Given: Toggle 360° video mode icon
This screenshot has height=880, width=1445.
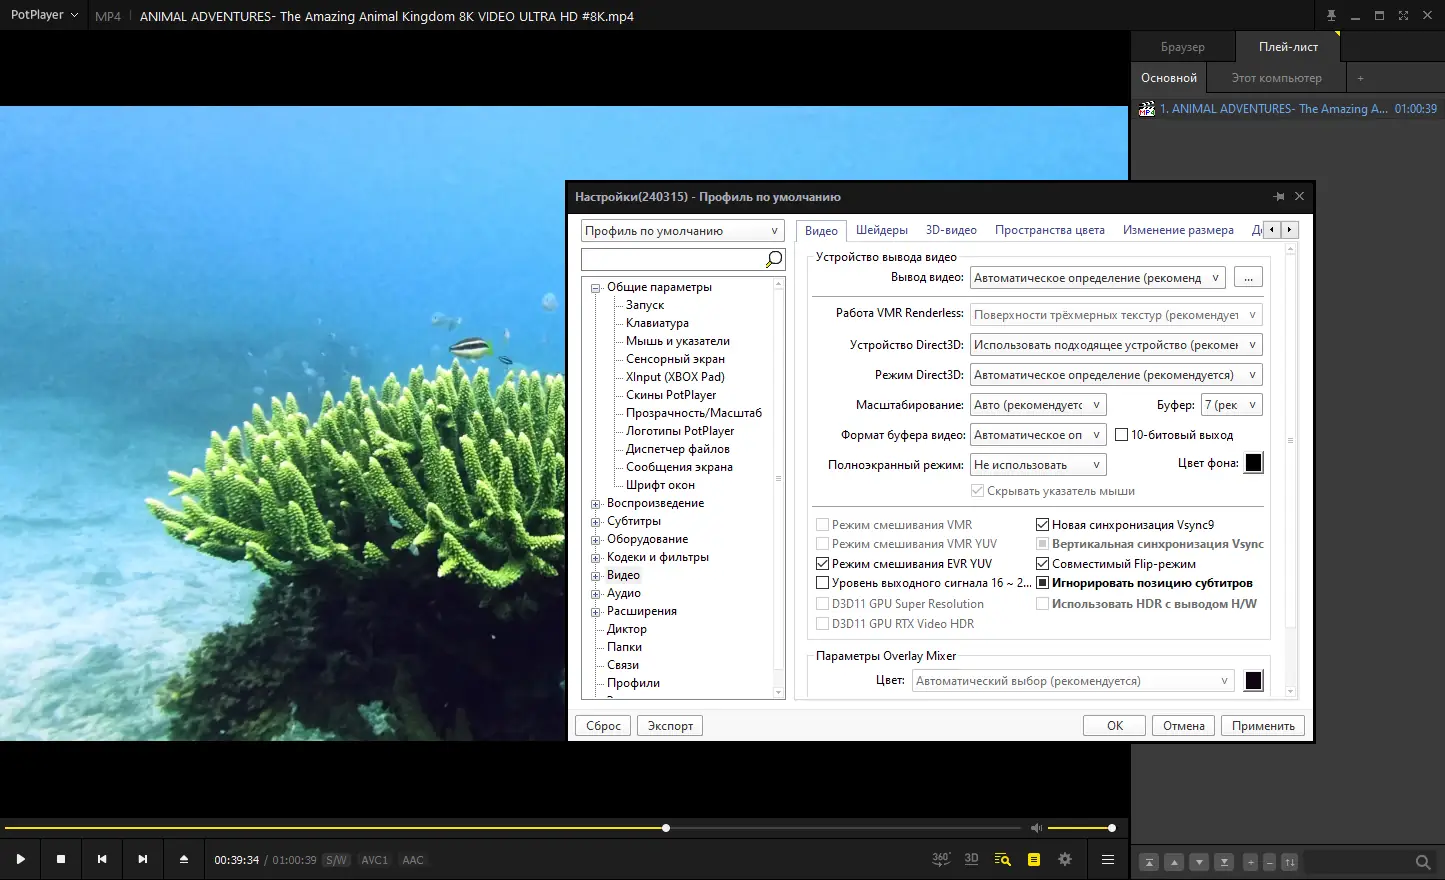Looking at the screenshot, I should [x=940, y=859].
